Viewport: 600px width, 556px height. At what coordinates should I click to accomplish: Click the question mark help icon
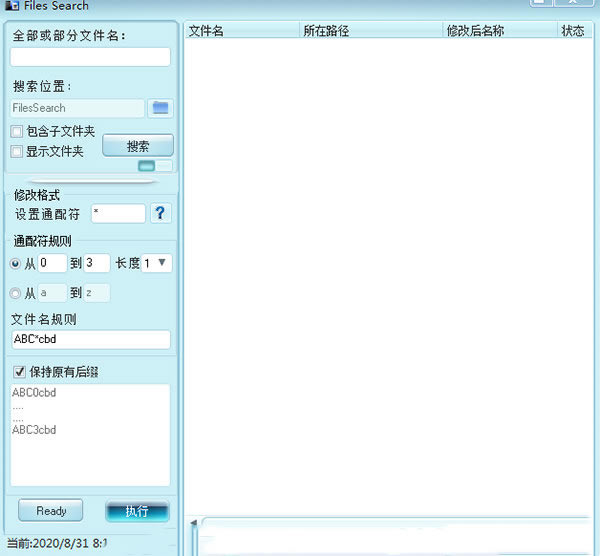[x=160, y=213]
